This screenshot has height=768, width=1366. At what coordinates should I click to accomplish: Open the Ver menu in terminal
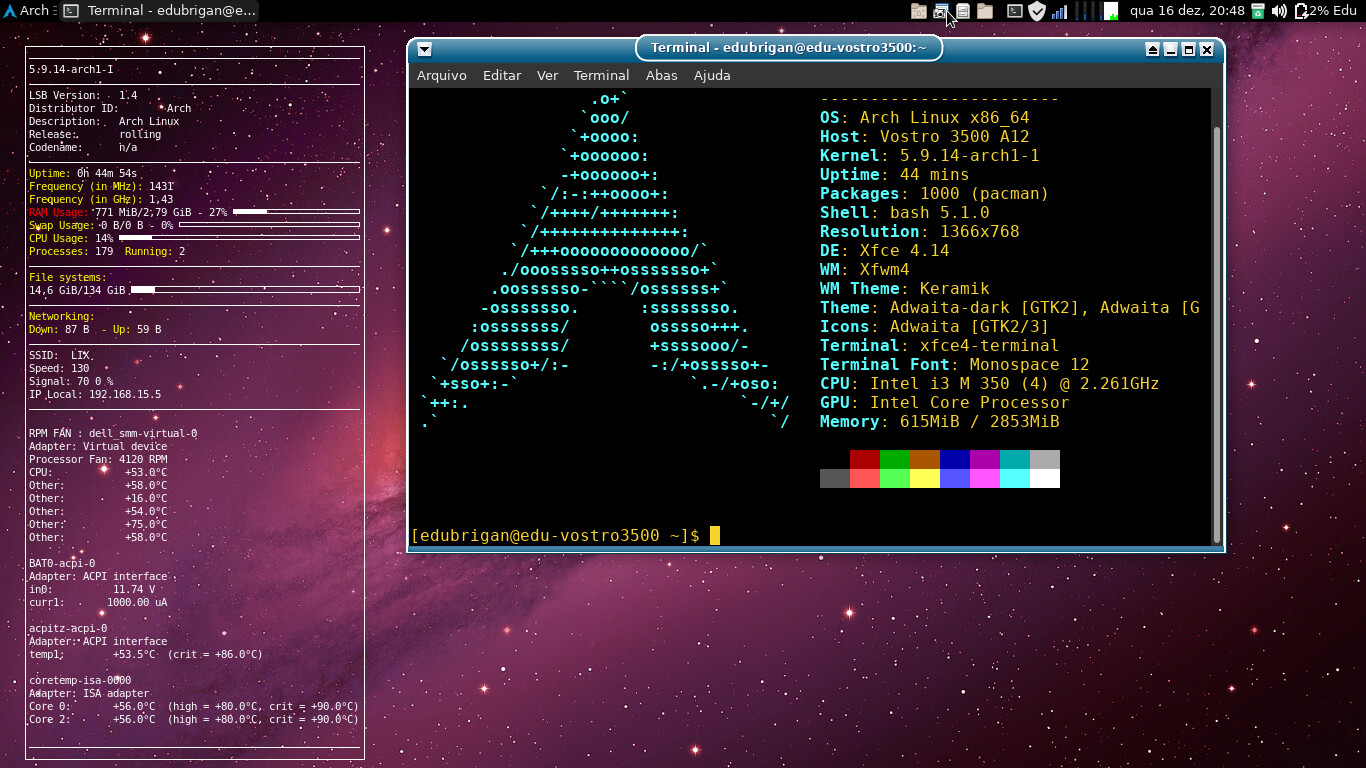[547, 75]
